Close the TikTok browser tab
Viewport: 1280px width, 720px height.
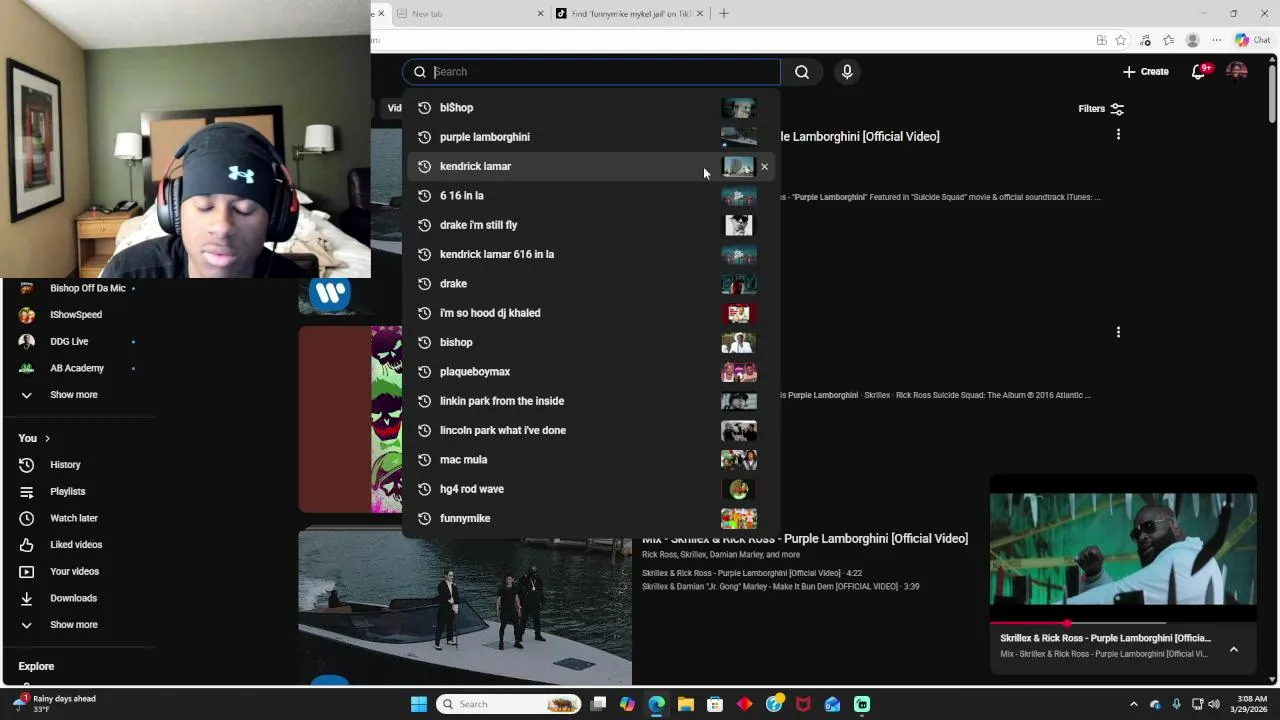(700, 13)
